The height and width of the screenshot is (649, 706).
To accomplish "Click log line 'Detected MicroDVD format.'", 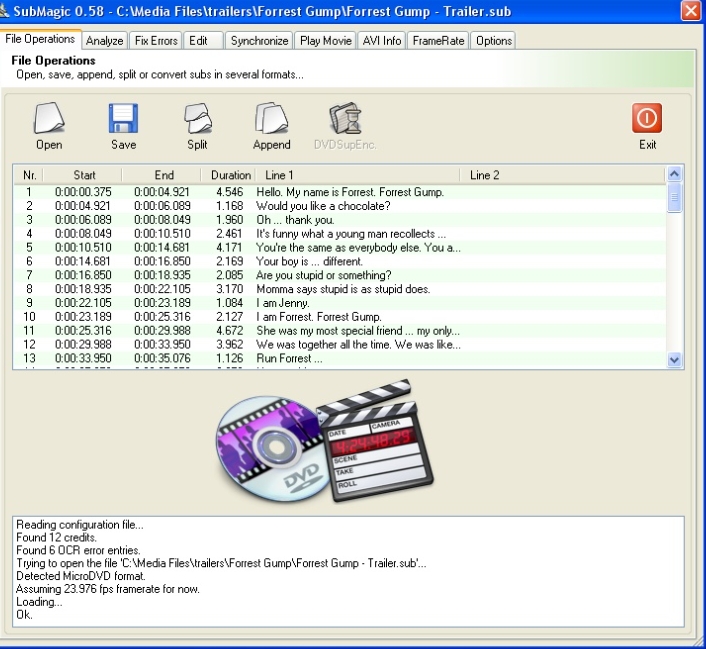I will [x=81, y=576].
